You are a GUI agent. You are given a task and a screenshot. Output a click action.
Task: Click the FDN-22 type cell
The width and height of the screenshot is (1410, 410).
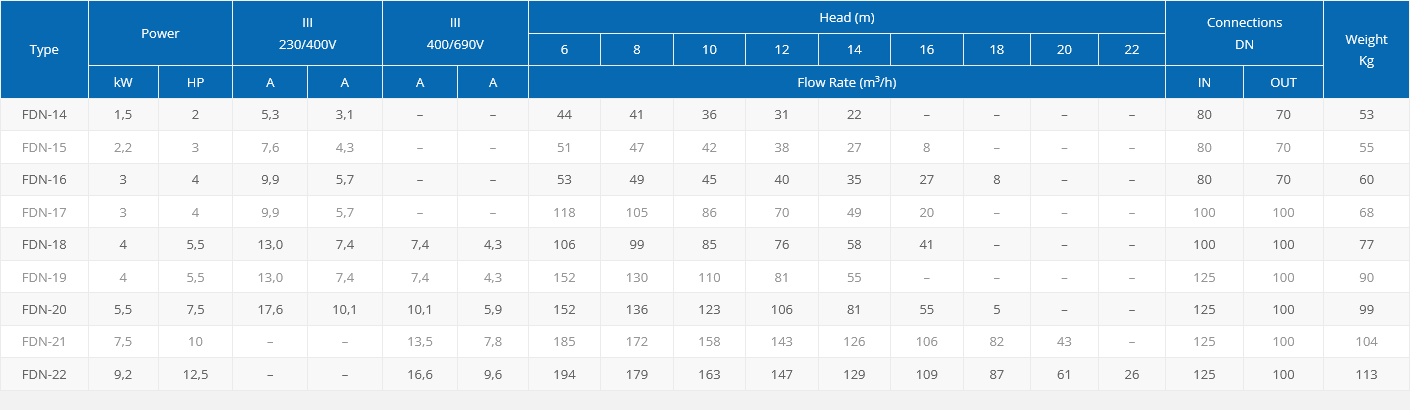(x=44, y=374)
